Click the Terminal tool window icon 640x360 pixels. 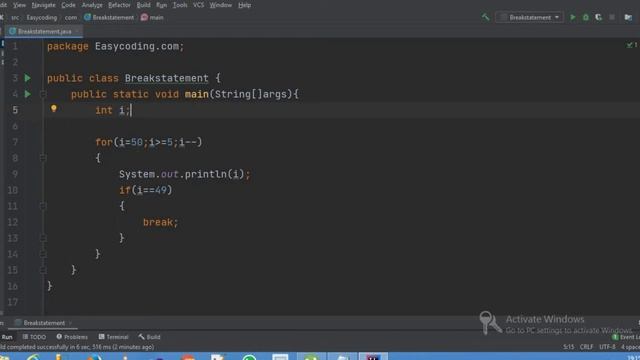101,337
